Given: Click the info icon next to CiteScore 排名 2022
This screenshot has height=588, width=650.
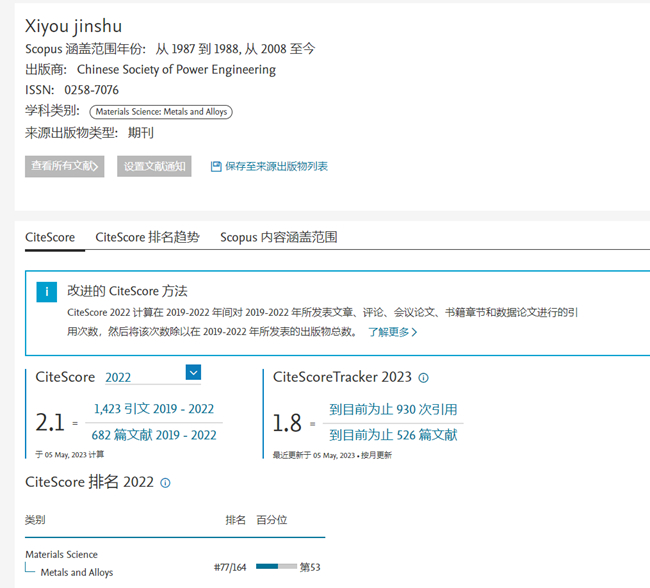Looking at the screenshot, I should [165, 483].
